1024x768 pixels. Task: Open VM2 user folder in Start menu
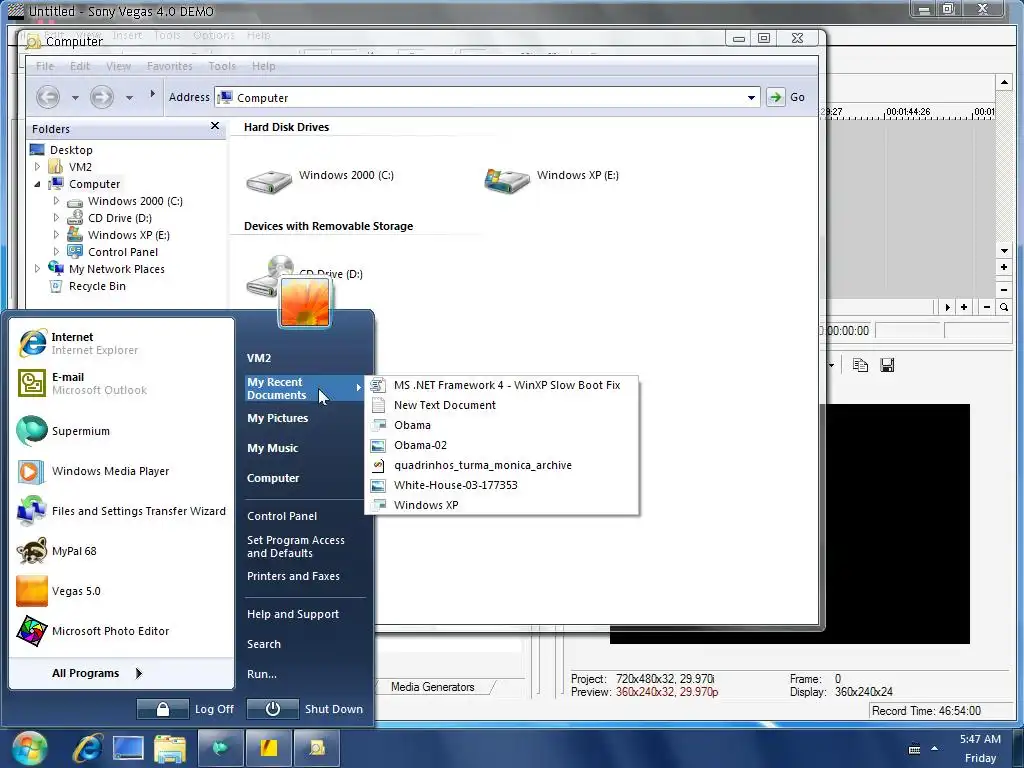[x=259, y=358]
